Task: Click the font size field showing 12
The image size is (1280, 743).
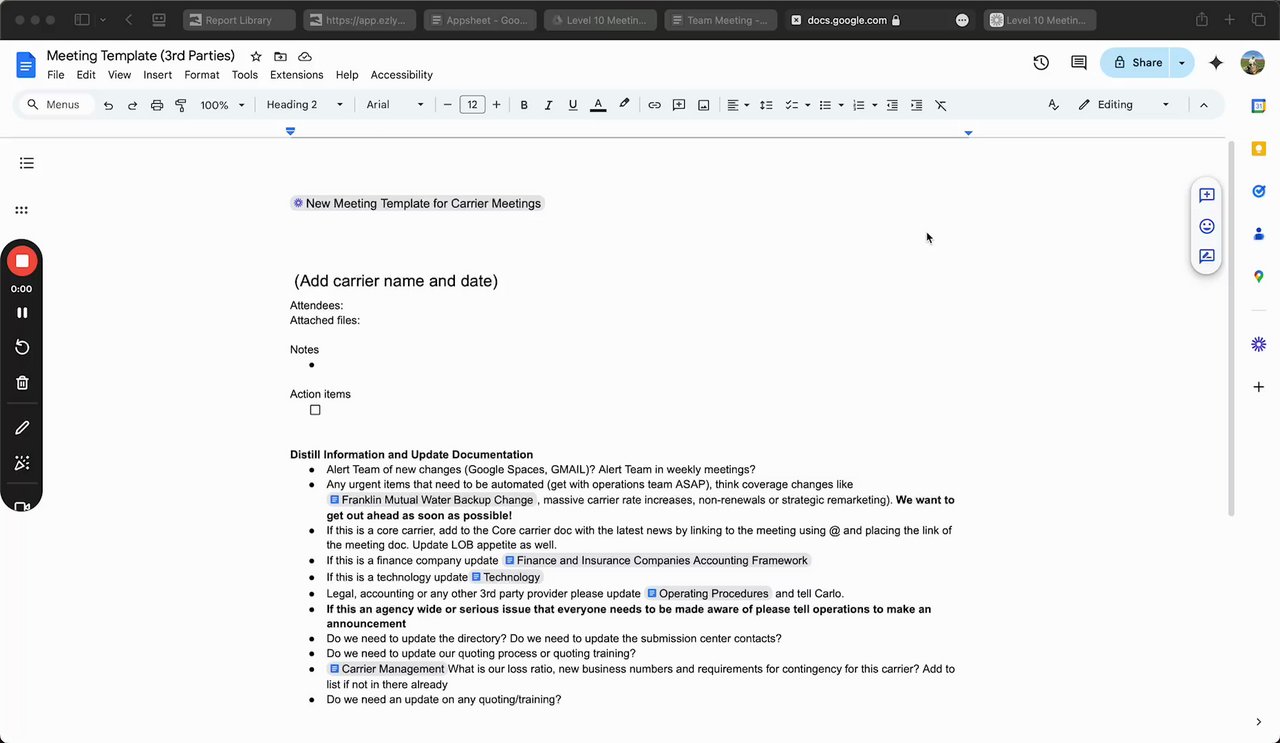Action: pos(472,105)
